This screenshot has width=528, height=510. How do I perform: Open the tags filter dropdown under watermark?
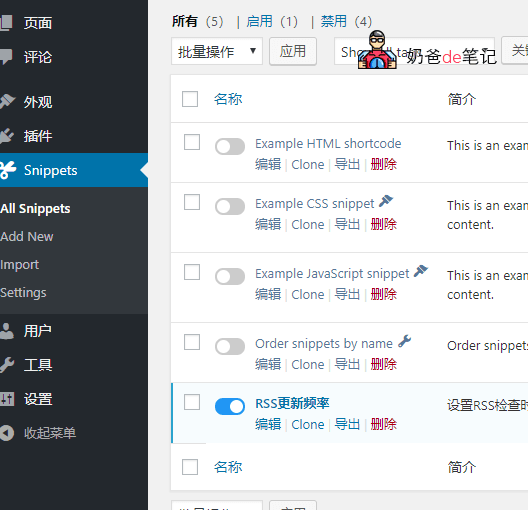pos(415,51)
